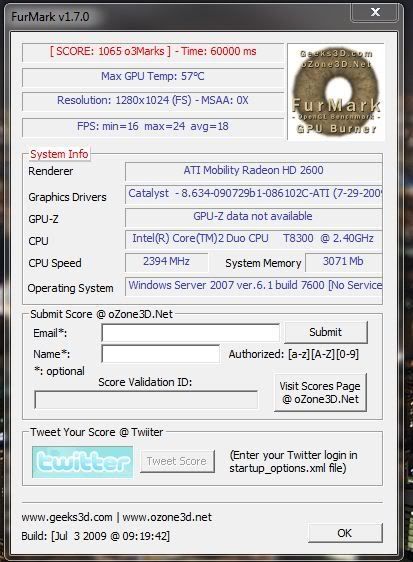Click the GPU-Z data not available text
413x562 pixels.
(x=253, y=216)
